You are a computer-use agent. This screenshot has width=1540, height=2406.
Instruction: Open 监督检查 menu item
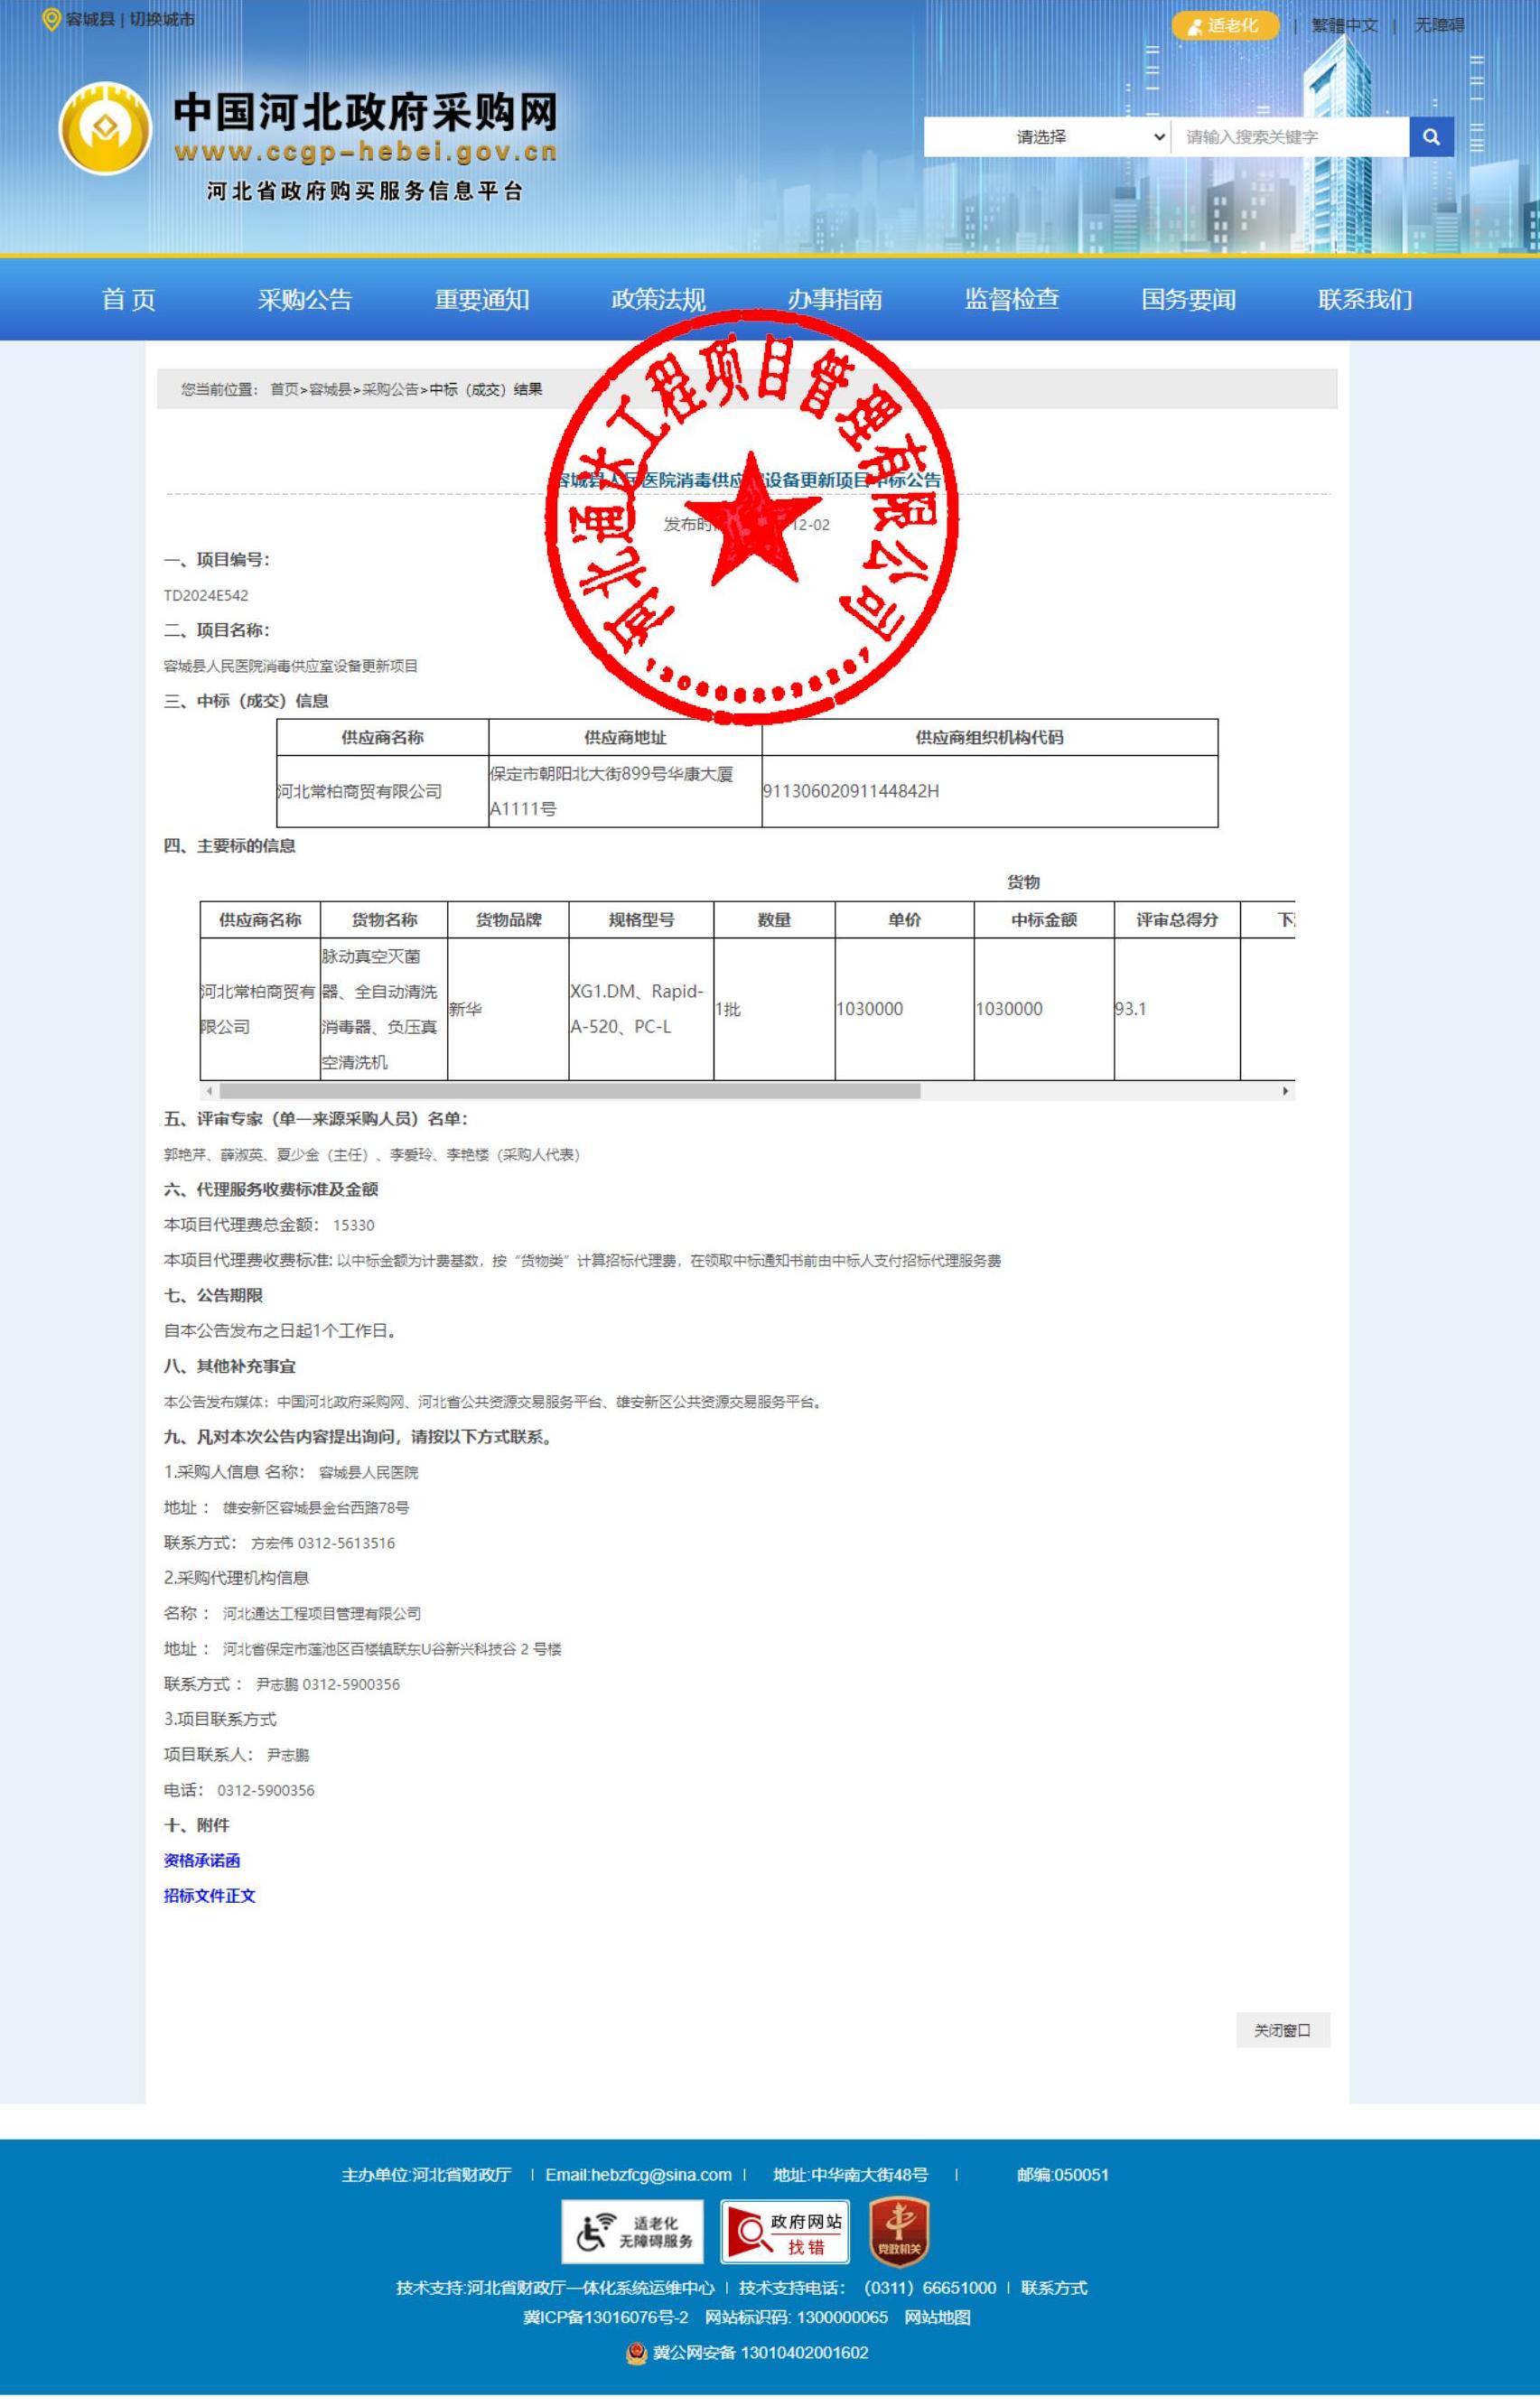click(x=1012, y=299)
